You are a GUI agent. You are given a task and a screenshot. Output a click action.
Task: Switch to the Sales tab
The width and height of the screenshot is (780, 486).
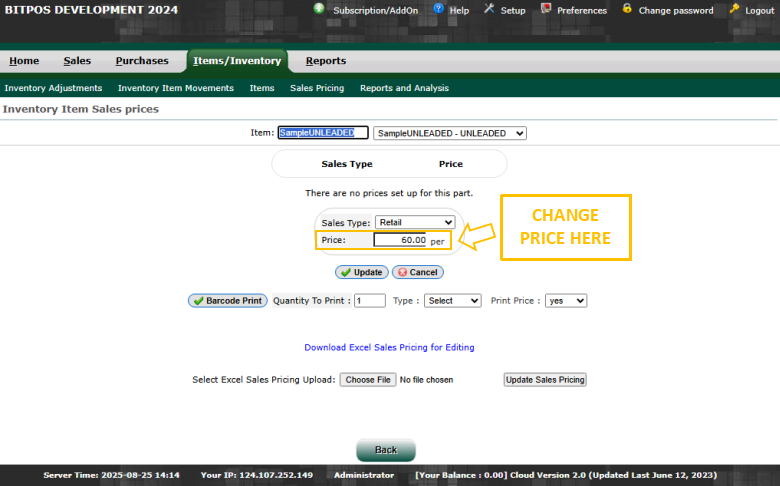click(x=77, y=61)
